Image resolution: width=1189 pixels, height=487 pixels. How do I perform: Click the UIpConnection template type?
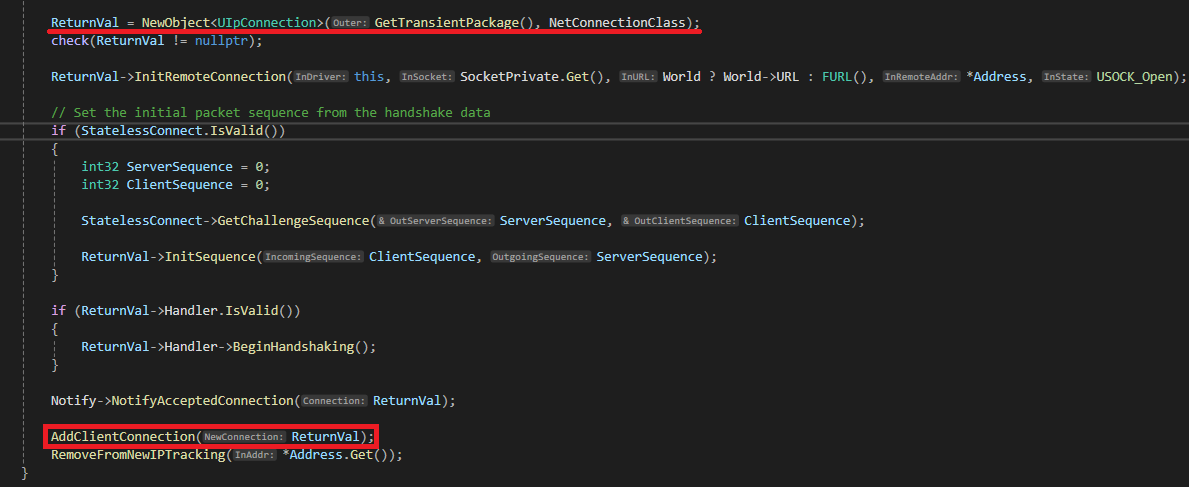point(269,22)
